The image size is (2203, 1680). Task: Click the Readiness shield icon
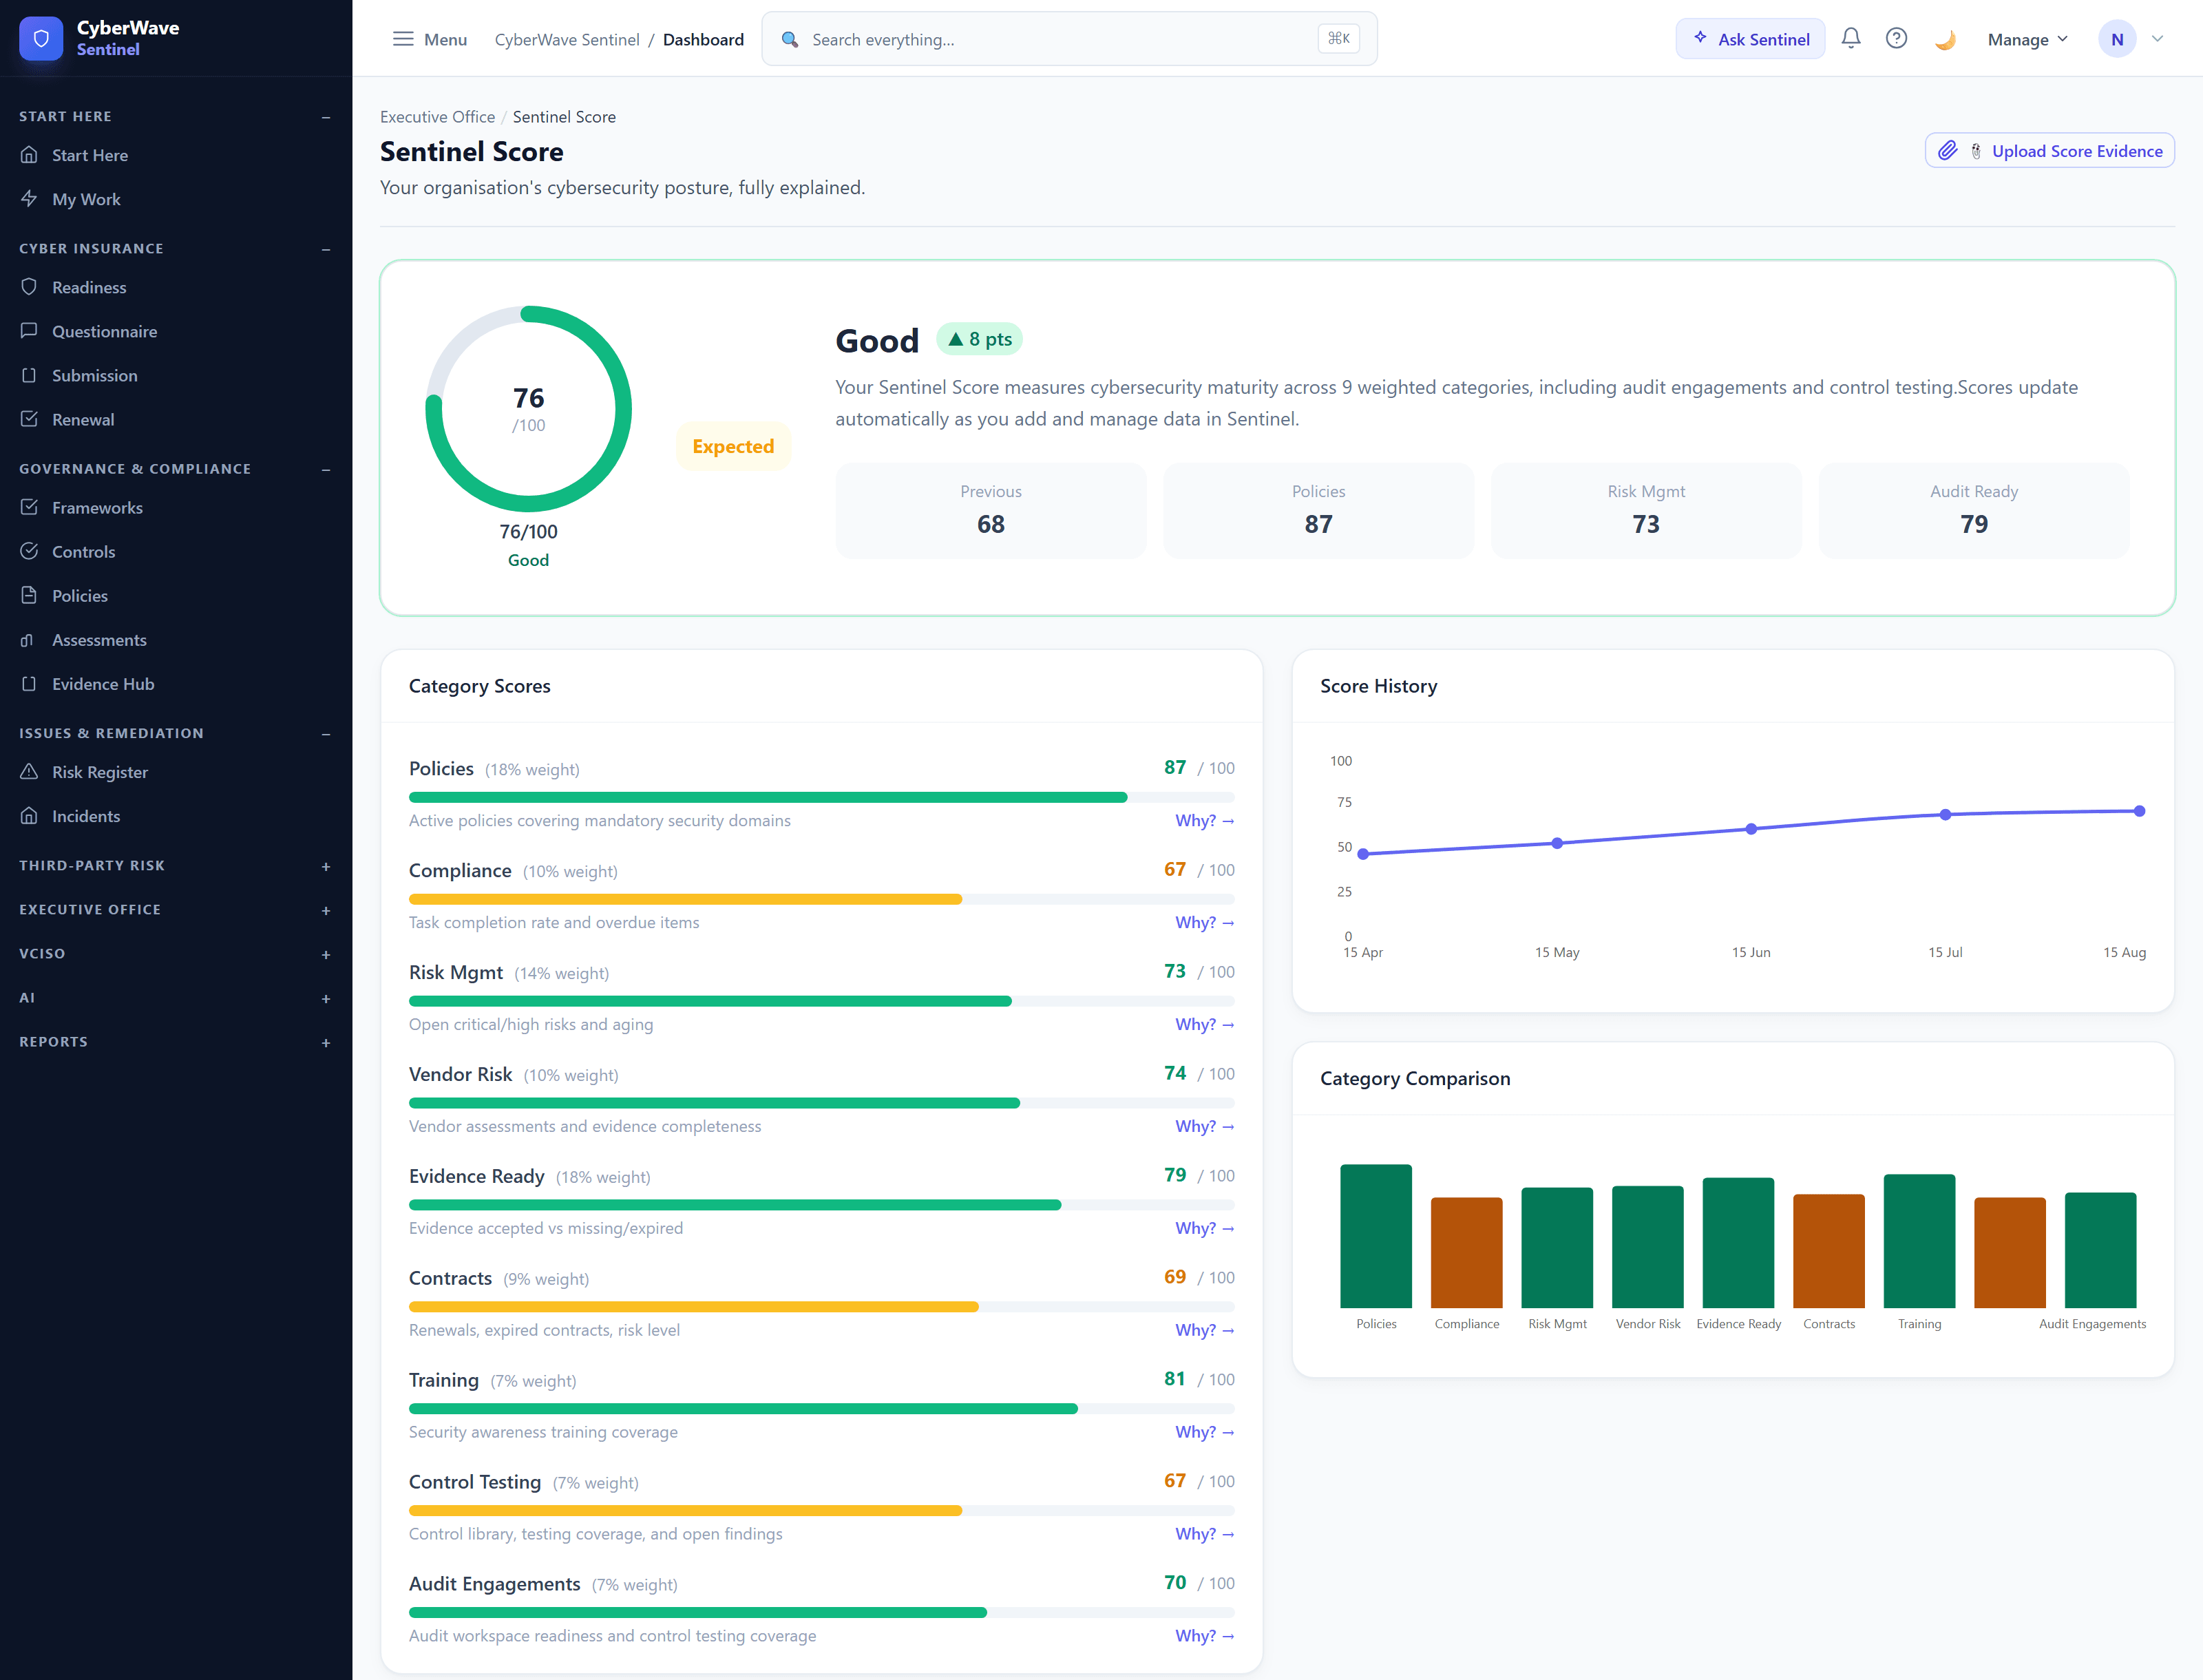(x=29, y=287)
